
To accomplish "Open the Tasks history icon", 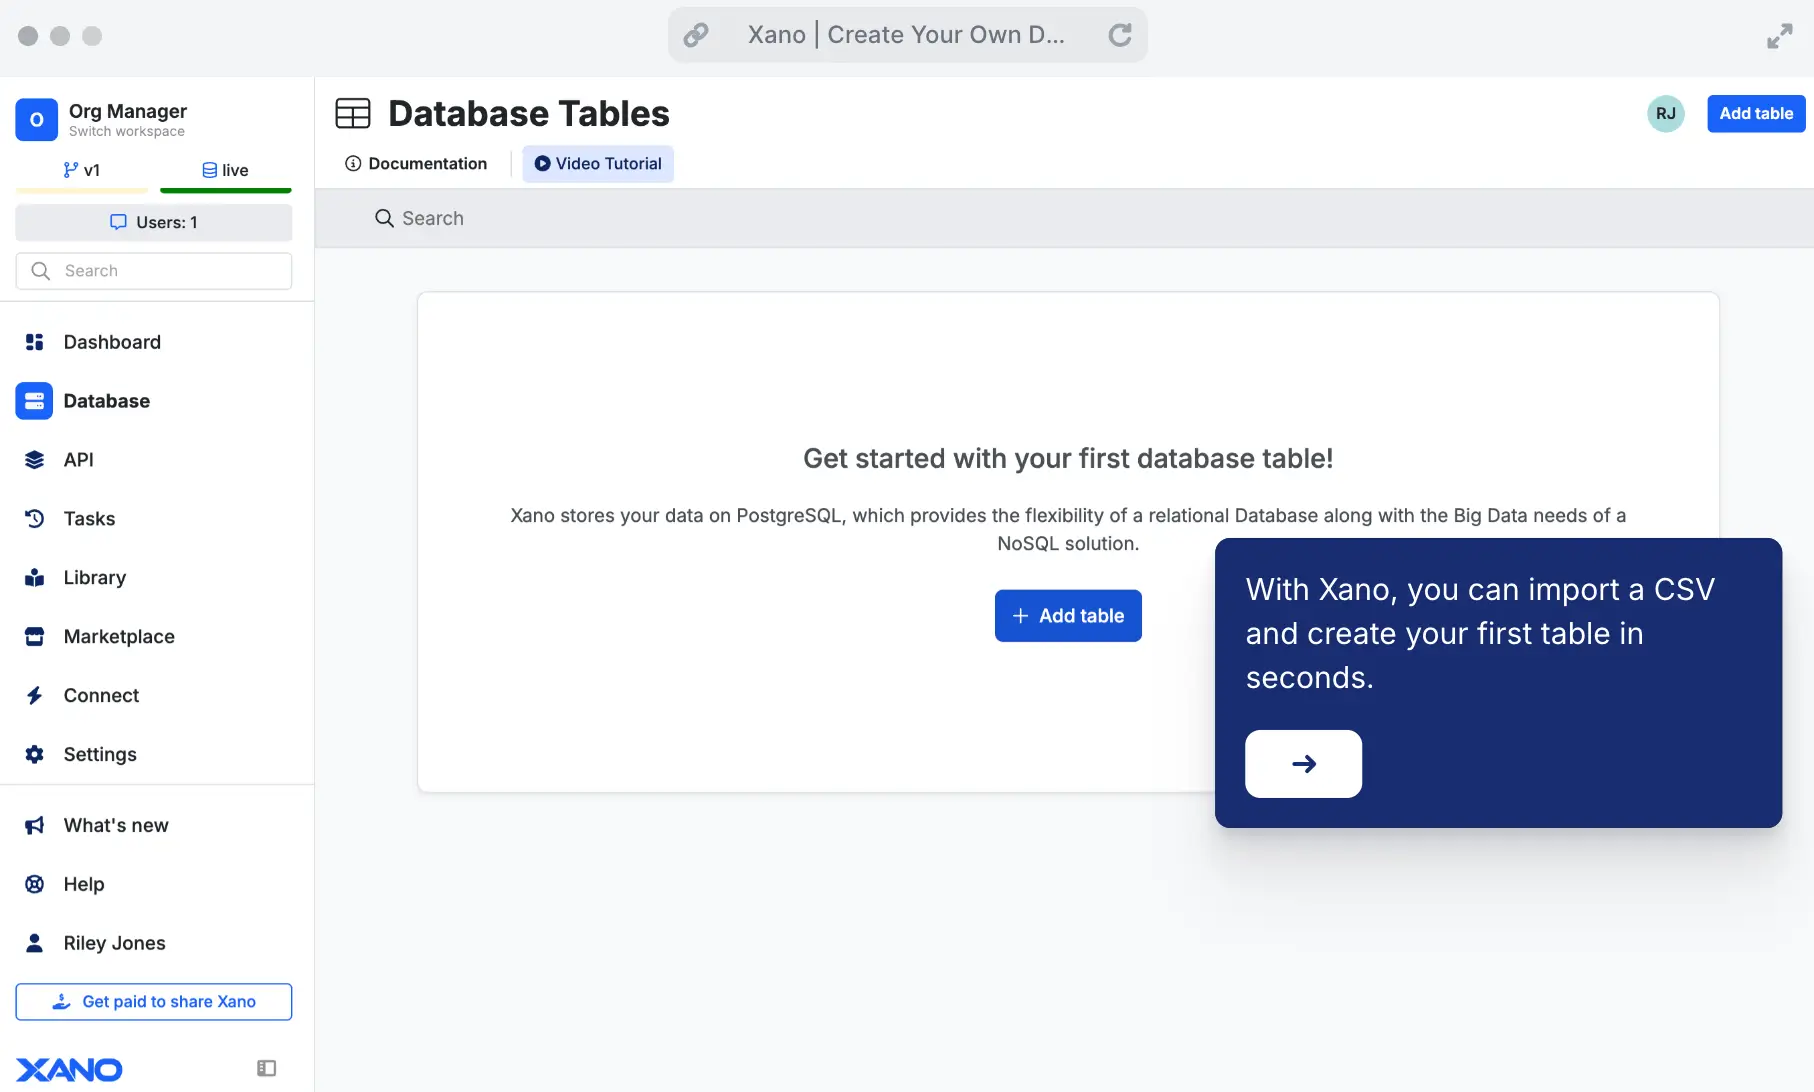I will click(x=35, y=519).
